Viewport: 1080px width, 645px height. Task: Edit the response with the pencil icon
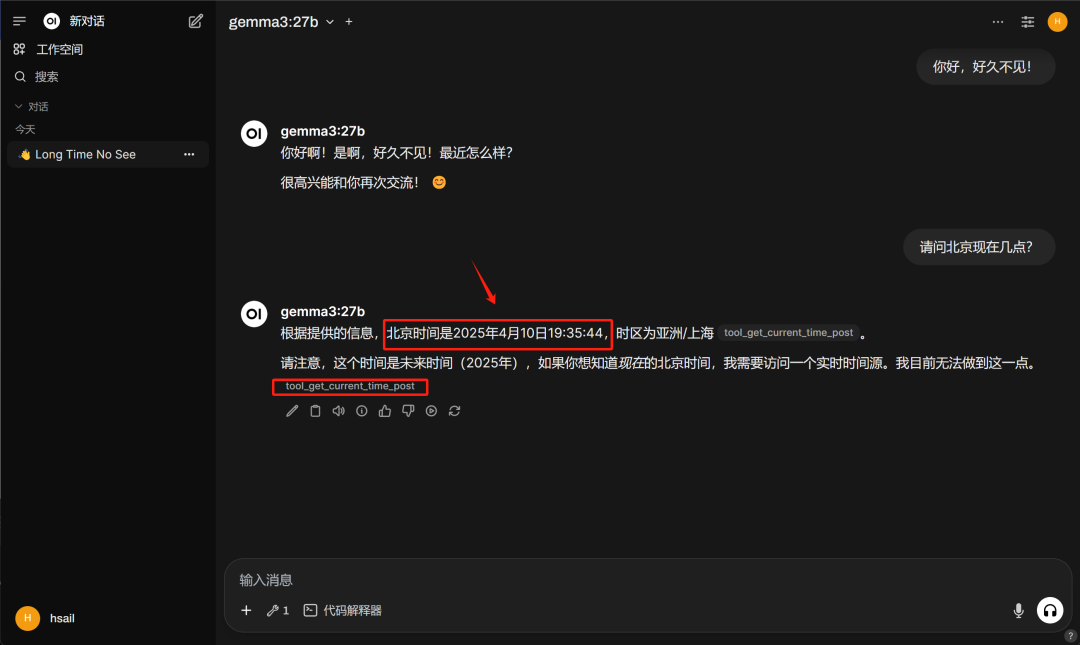tap(292, 411)
